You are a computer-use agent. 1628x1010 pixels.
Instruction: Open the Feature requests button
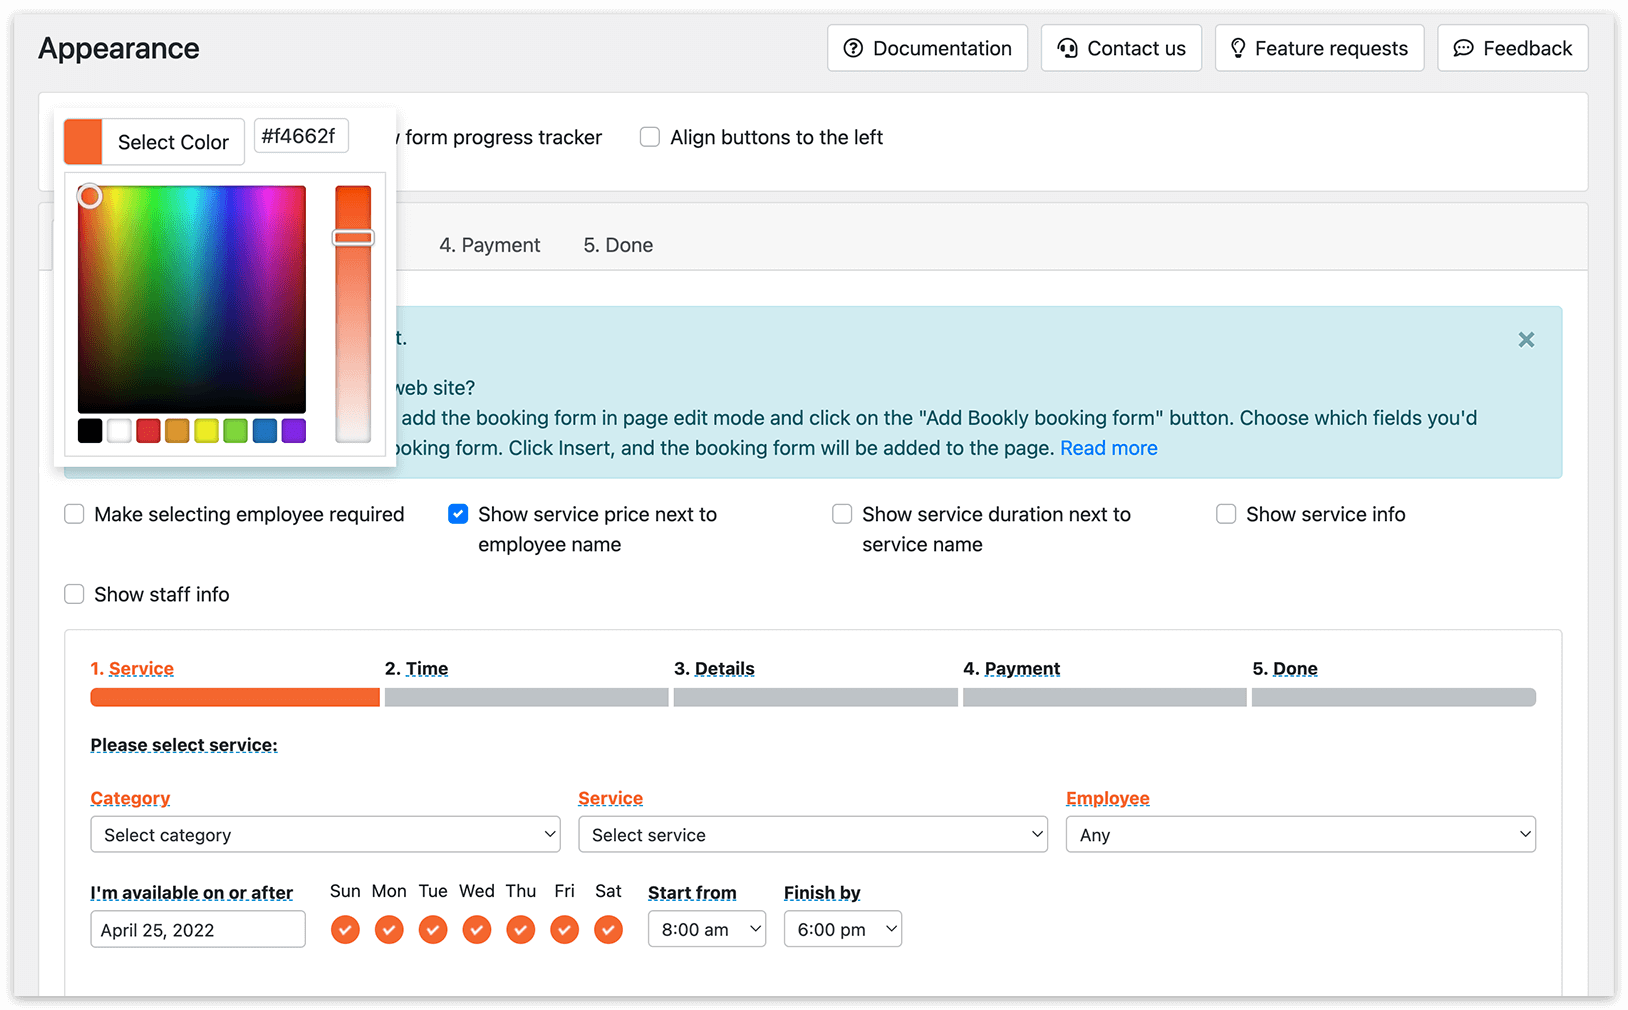(x=1319, y=48)
